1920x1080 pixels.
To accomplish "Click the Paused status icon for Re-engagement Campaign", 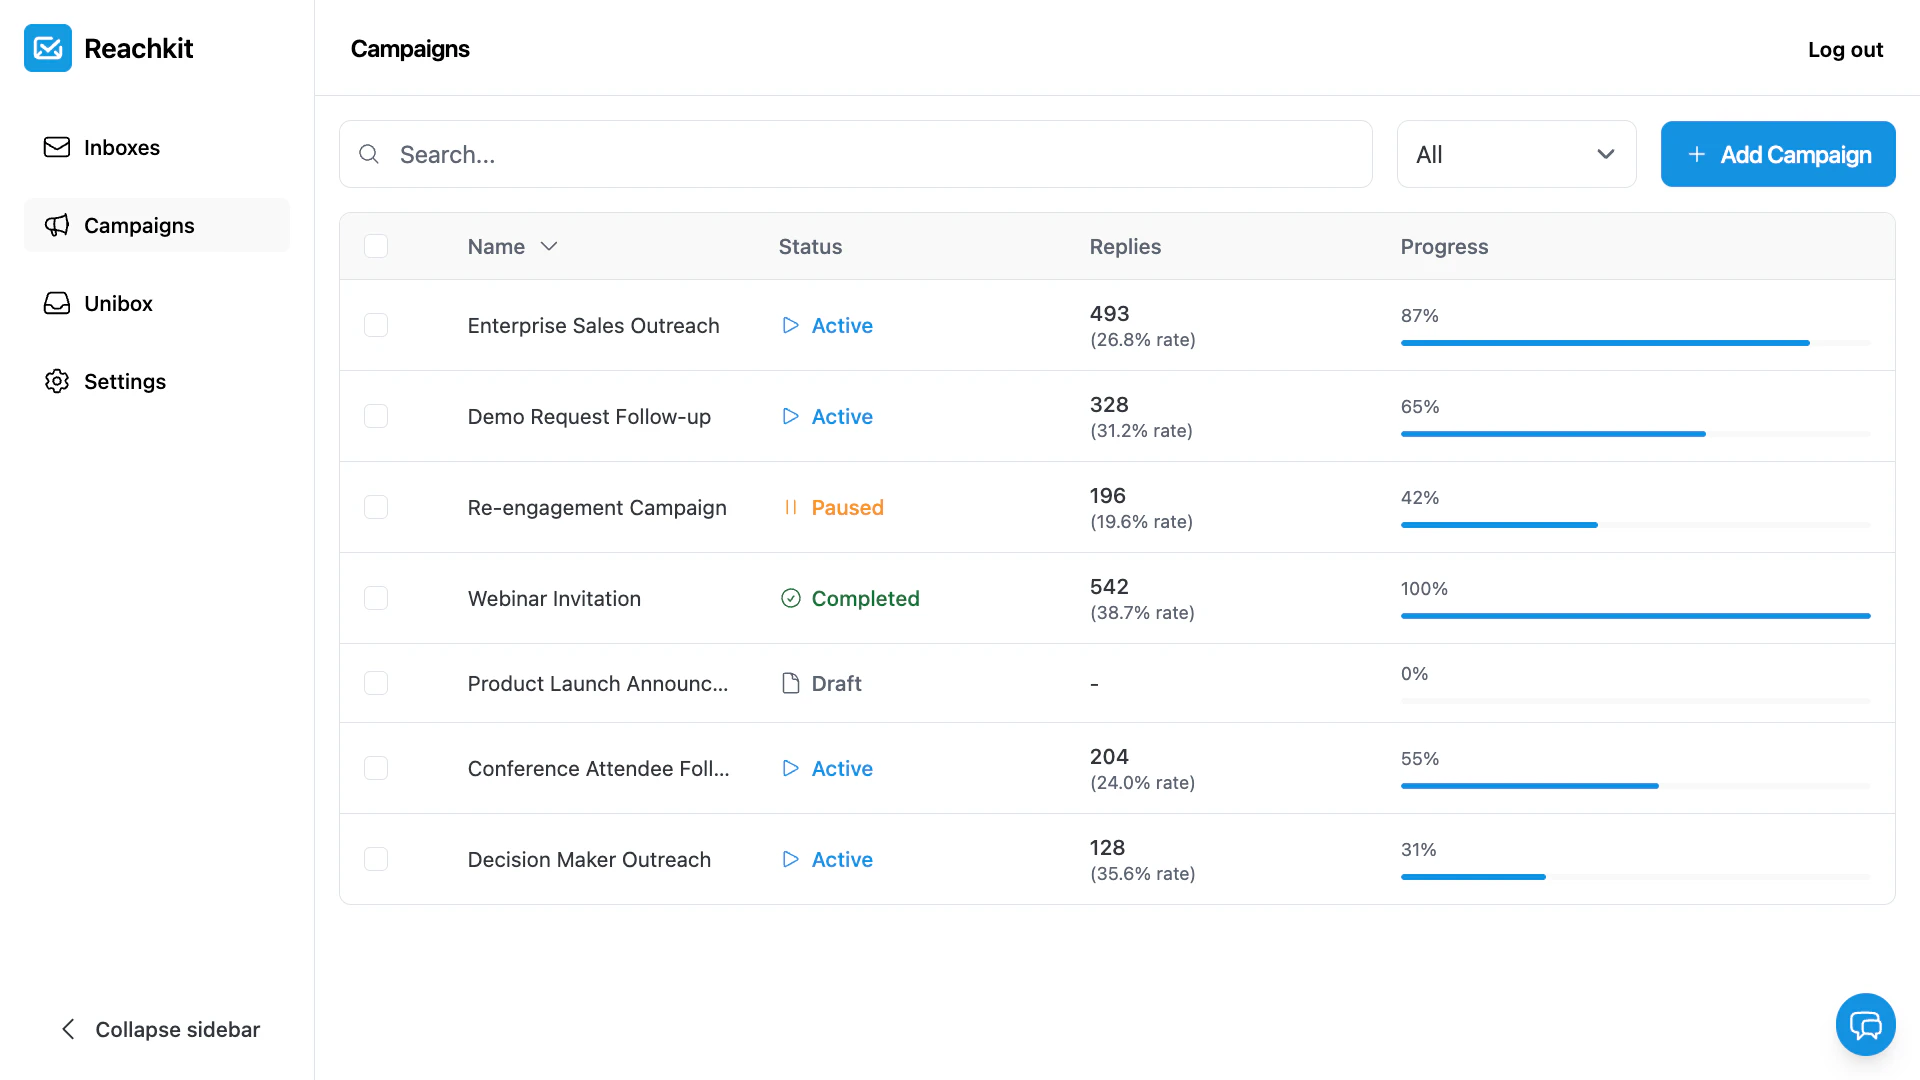I will point(790,507).
